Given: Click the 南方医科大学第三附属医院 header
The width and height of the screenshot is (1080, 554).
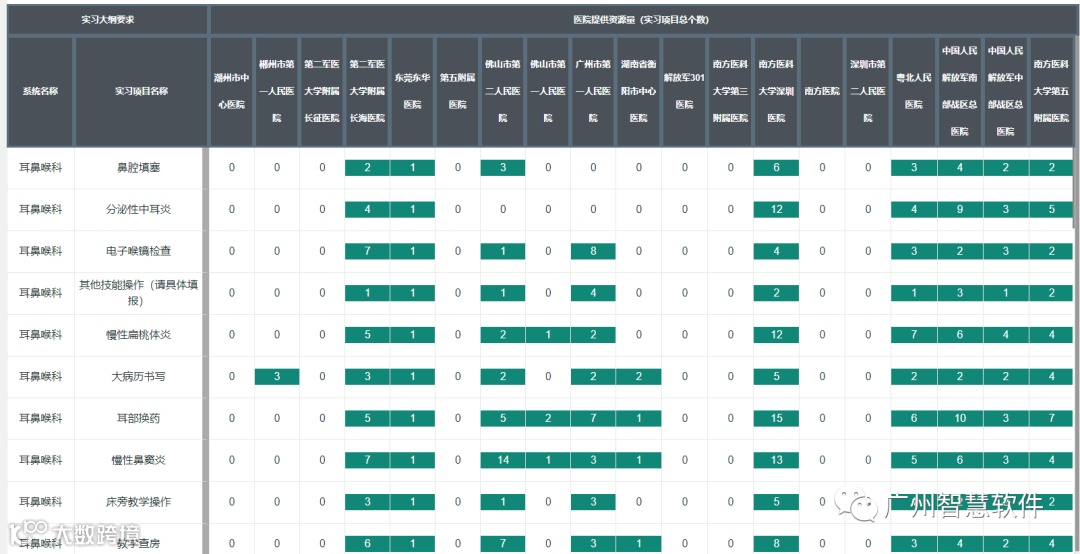Looking at the screenshot, I should click(731, 91).
